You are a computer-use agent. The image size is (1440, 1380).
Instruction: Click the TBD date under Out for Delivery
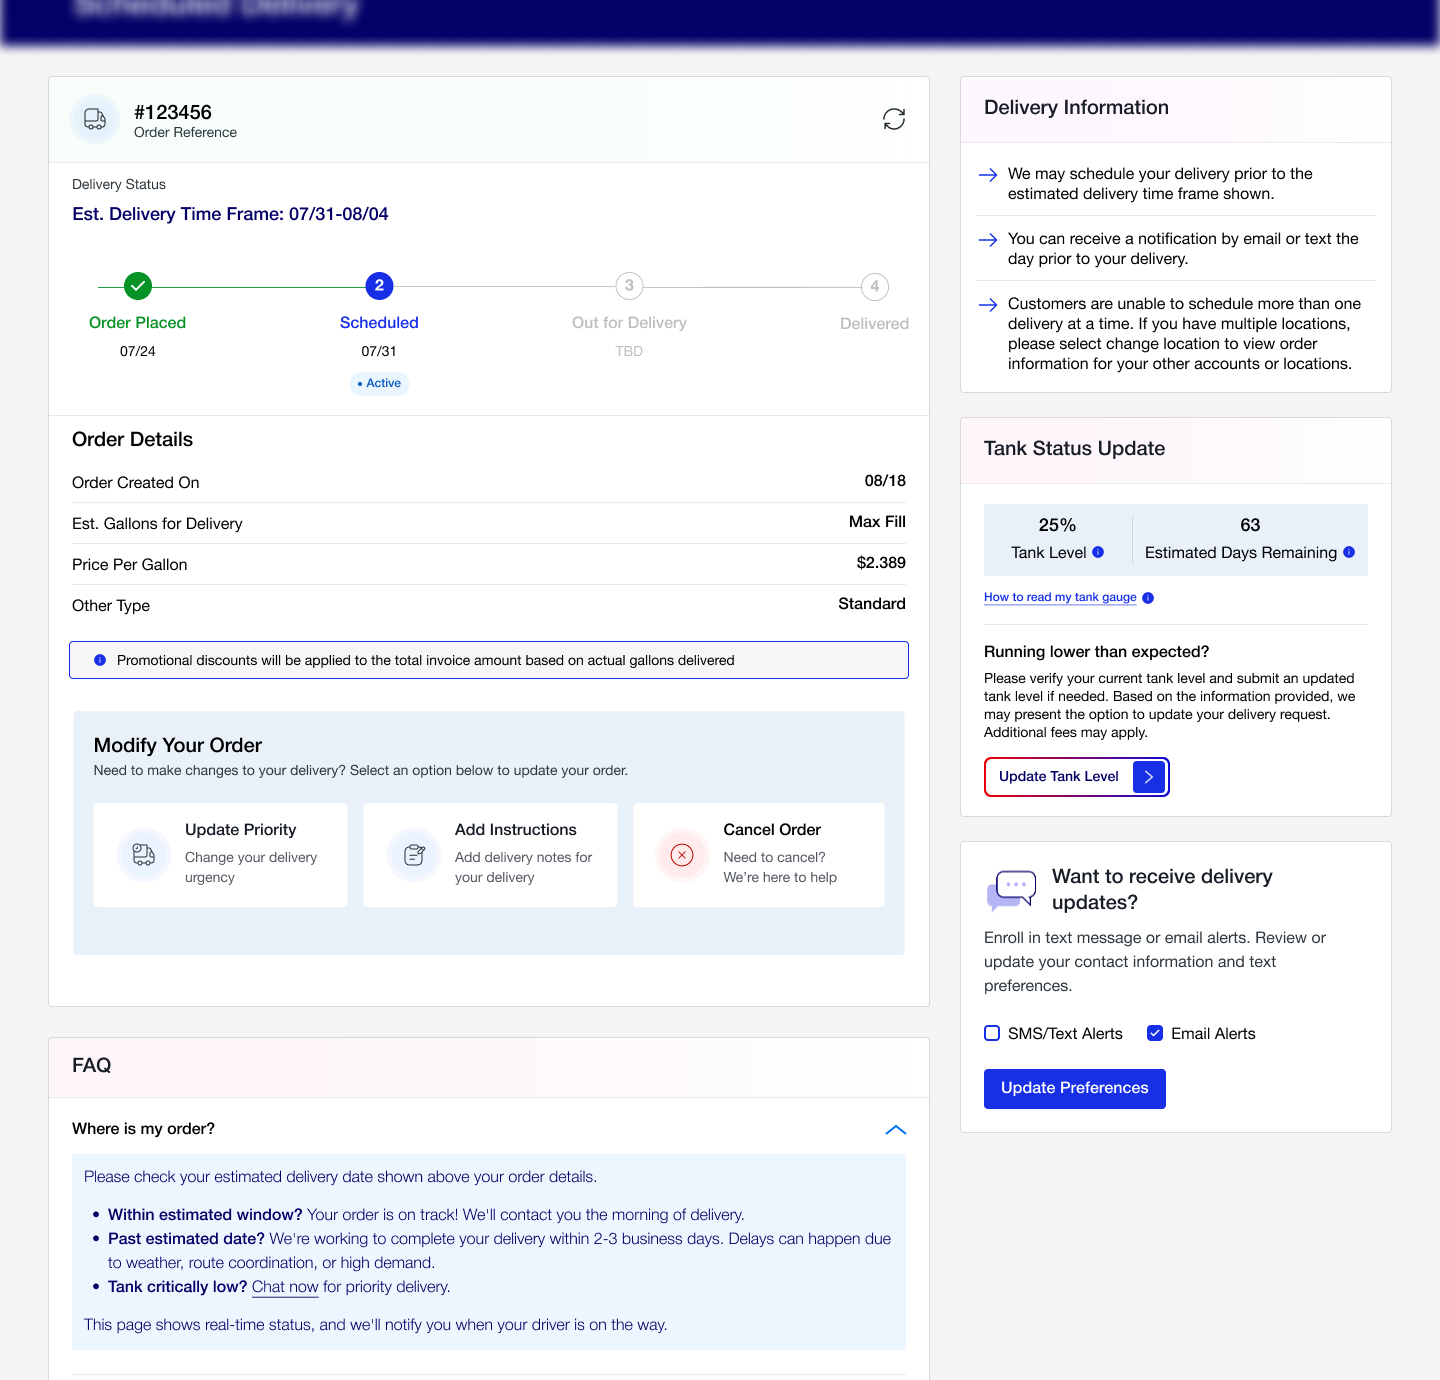click(x=629, y=351)
